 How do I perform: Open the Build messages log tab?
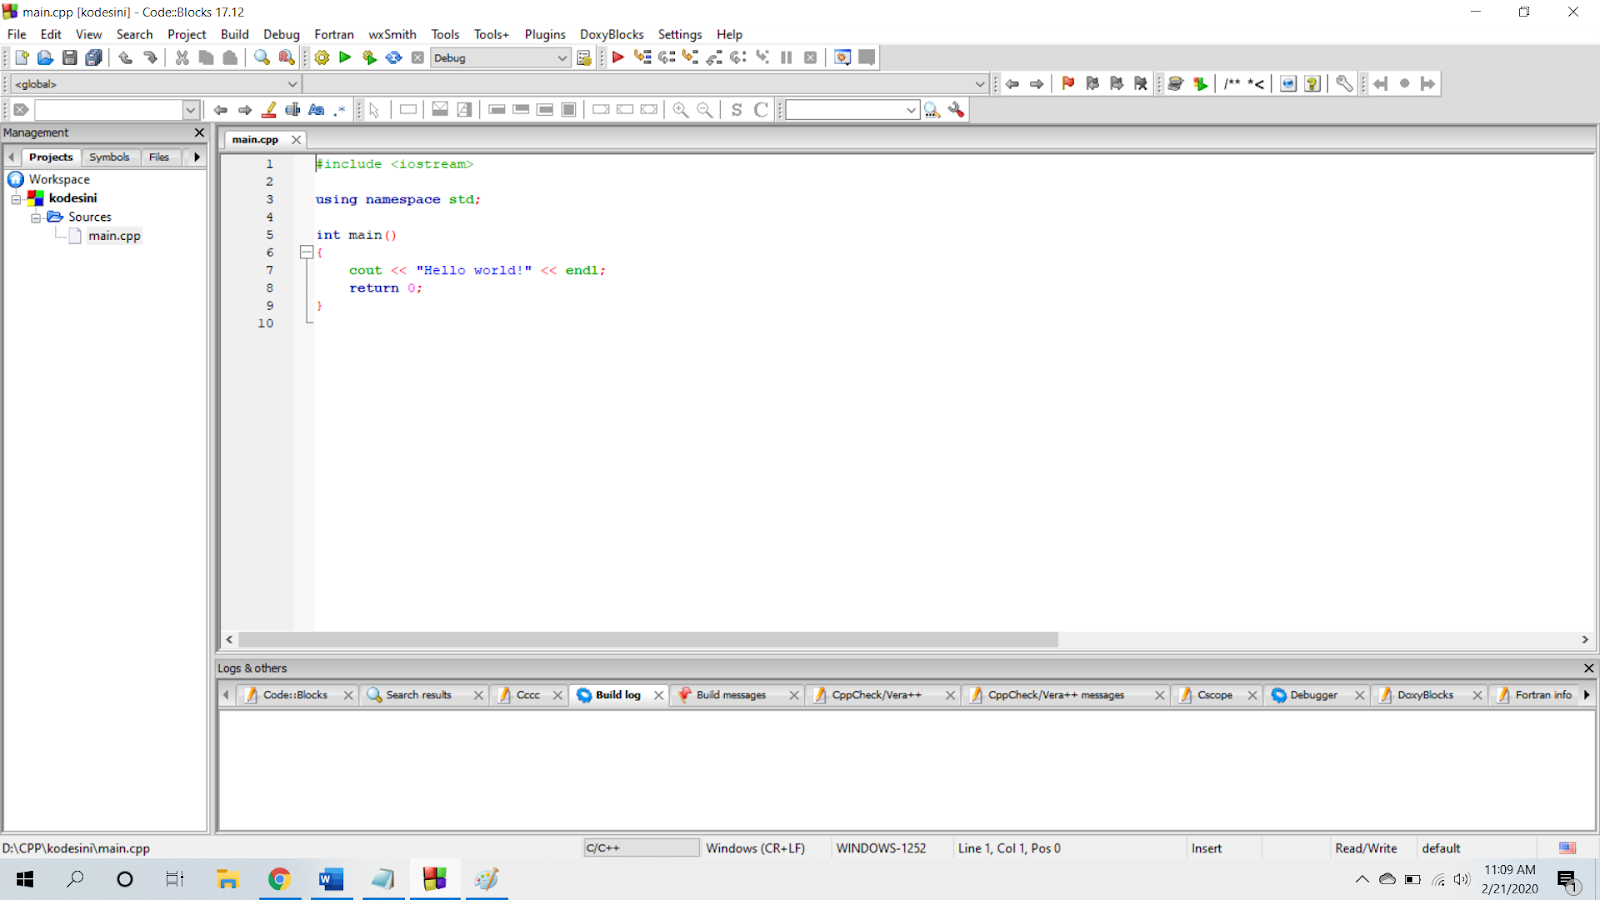click(x=731, y=695)
